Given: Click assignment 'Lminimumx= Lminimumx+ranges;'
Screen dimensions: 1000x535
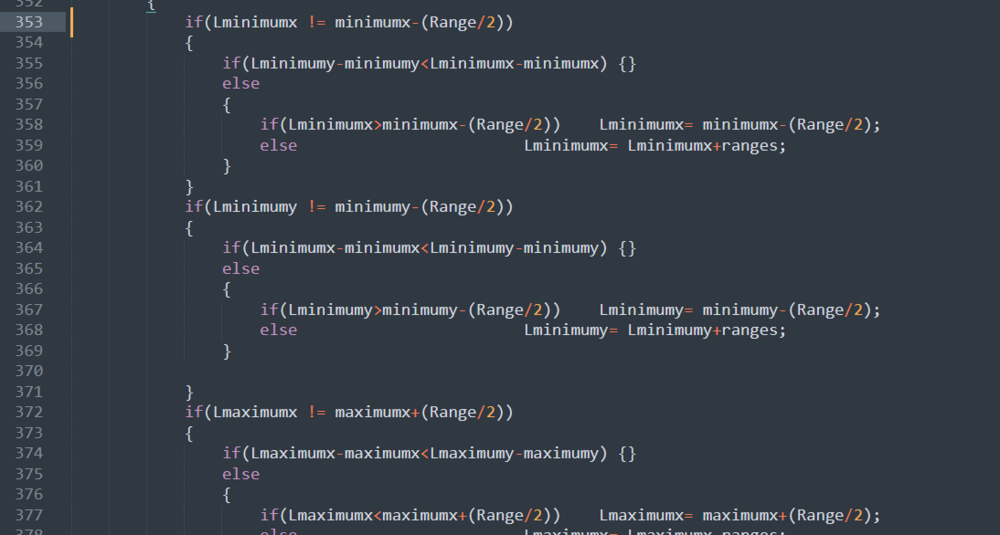Looking at the screenshot, I should (655, 145).
